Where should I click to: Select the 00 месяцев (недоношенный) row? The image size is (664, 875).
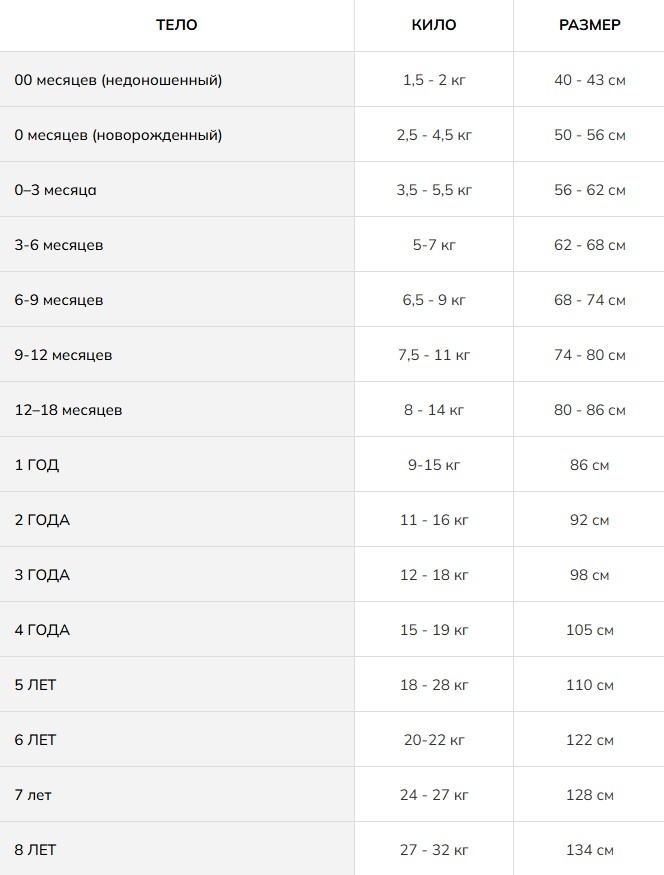332,79
